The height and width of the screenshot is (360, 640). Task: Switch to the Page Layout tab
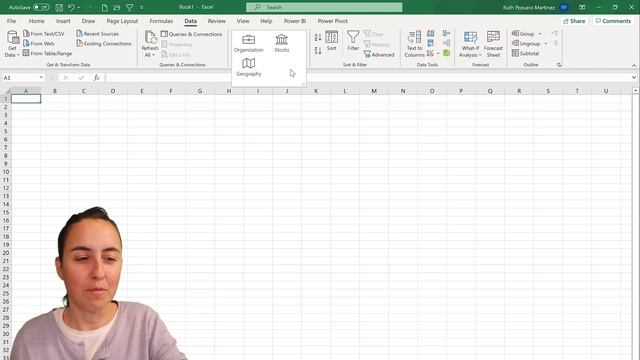click(122, 21)
